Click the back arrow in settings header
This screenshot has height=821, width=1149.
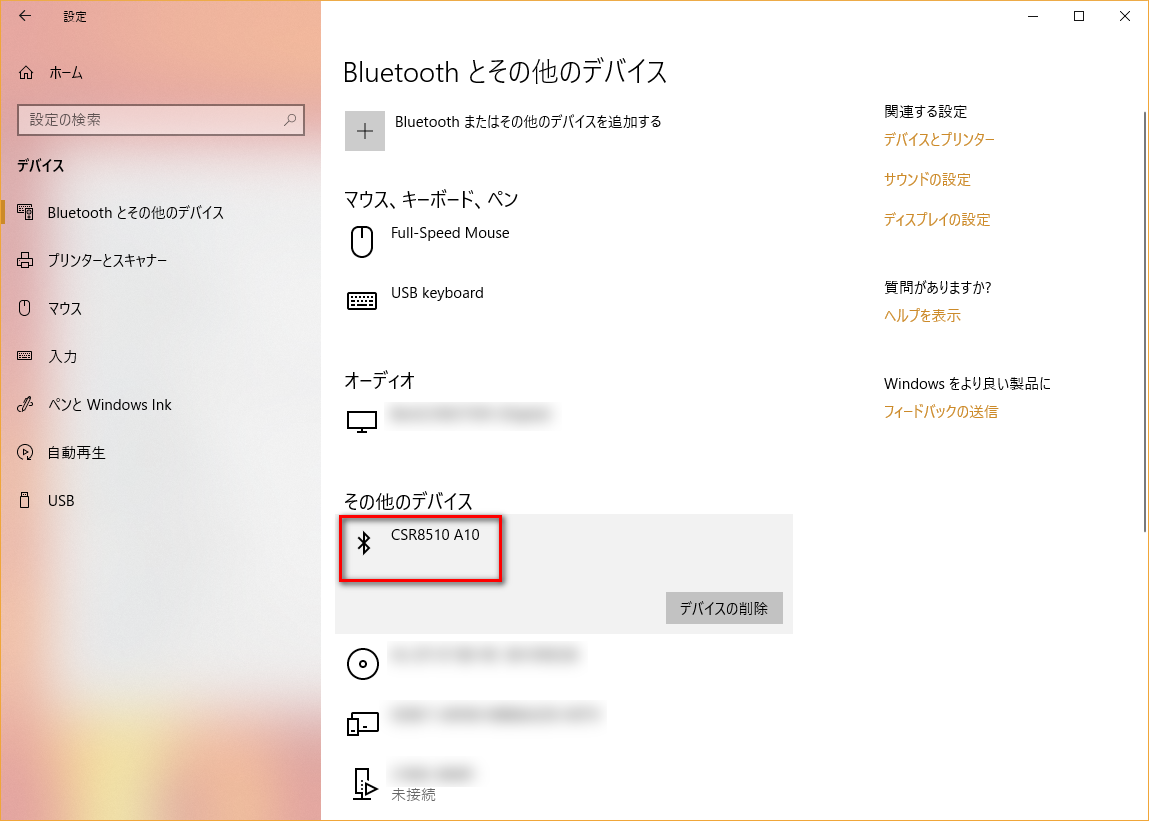(x=25, y=16)
